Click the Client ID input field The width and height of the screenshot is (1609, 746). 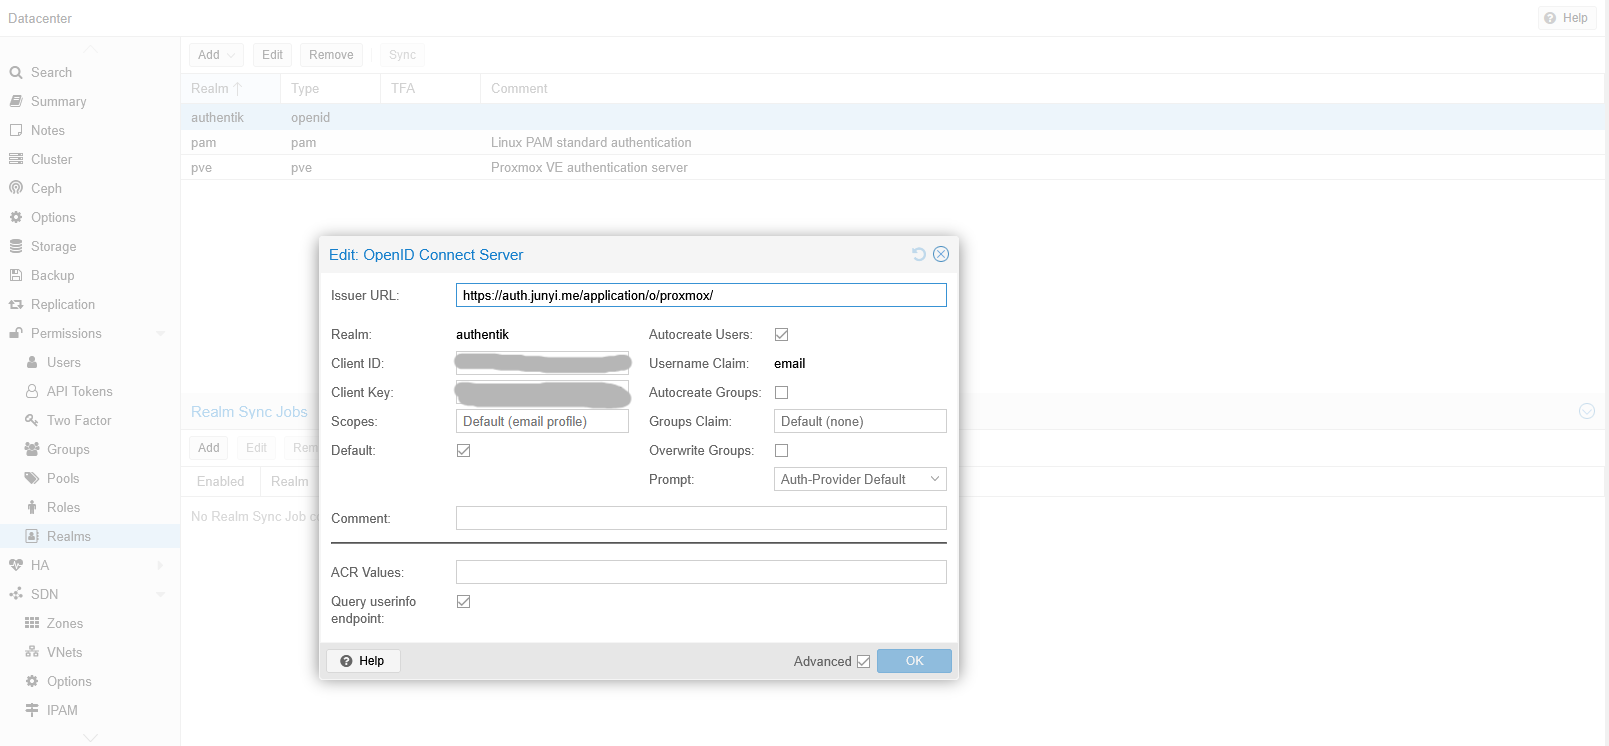tap(542, 363)
